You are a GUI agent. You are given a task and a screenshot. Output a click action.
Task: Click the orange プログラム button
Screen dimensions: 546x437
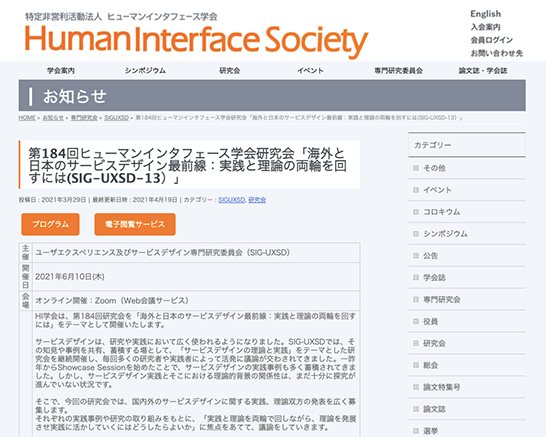50,224
